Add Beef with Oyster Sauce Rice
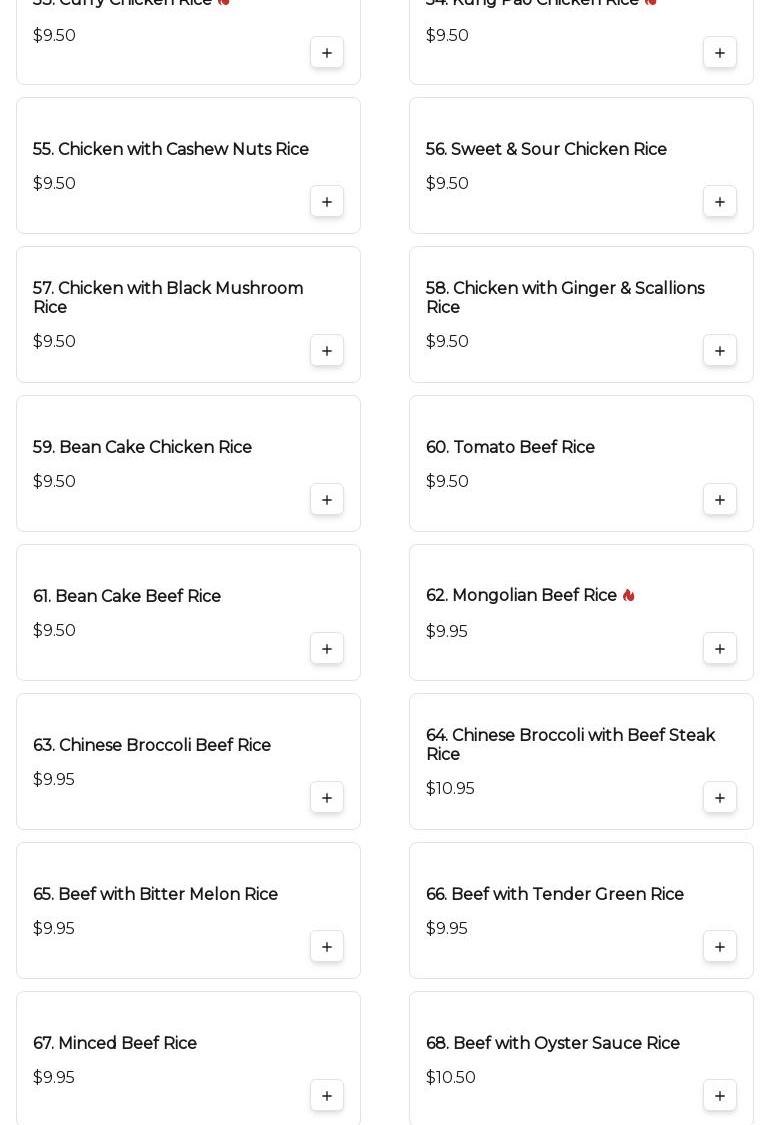This screenshot has height=1125, width=770. click(720, 1096)
